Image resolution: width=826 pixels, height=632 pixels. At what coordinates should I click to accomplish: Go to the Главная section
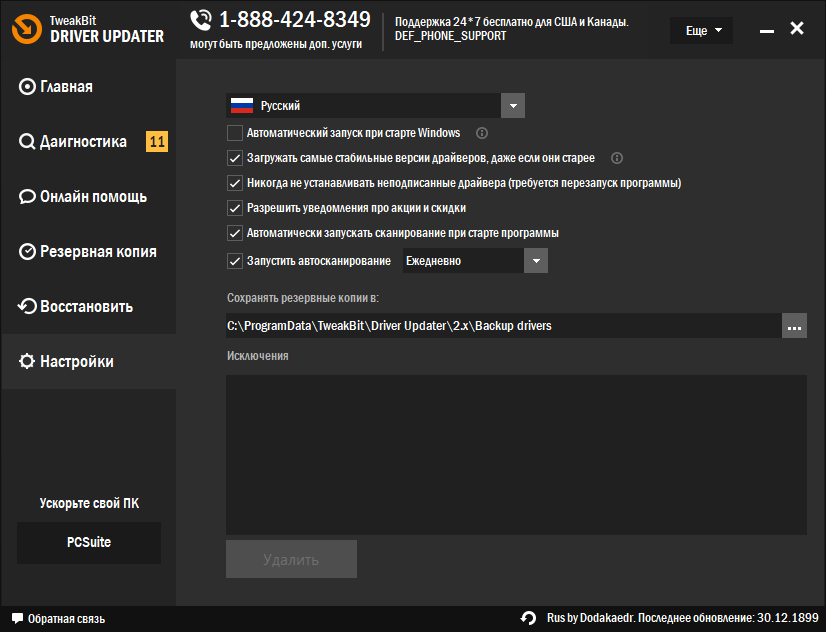coord(88,86)
